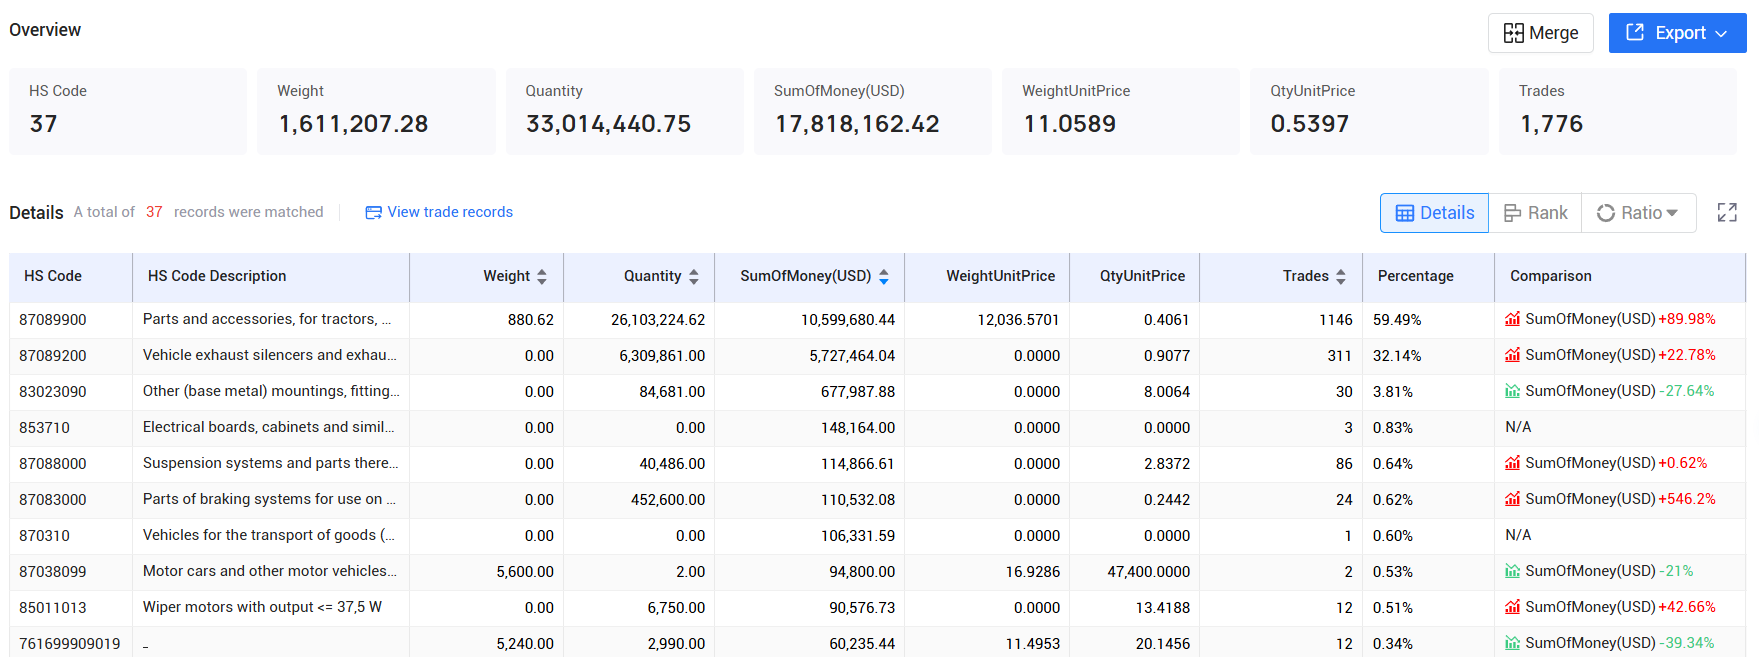The image size is (1759, 657).
Task: Click 'Vehicle exhaust silencers' description
Action: (270, 355)
